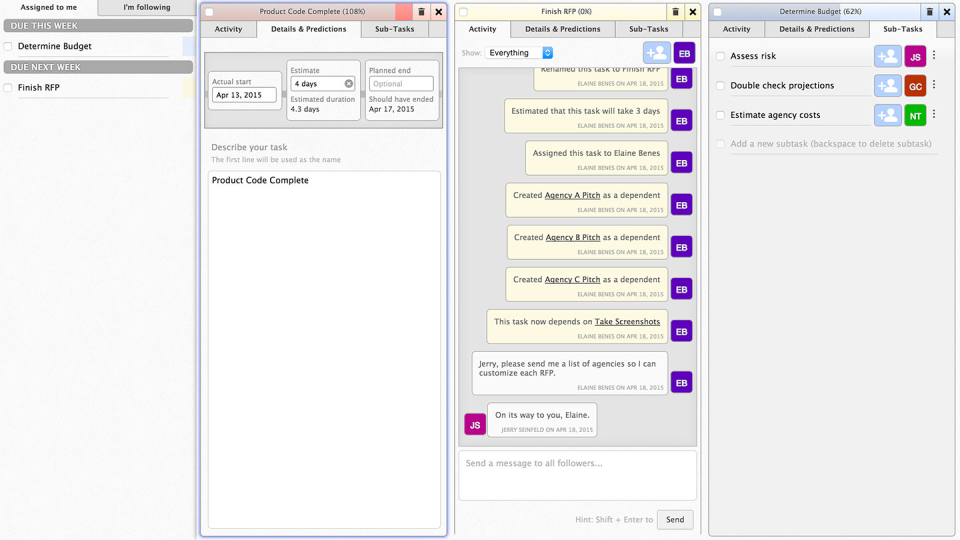Click EB avatar beside Agency C Pitch message

coord(681,289)
